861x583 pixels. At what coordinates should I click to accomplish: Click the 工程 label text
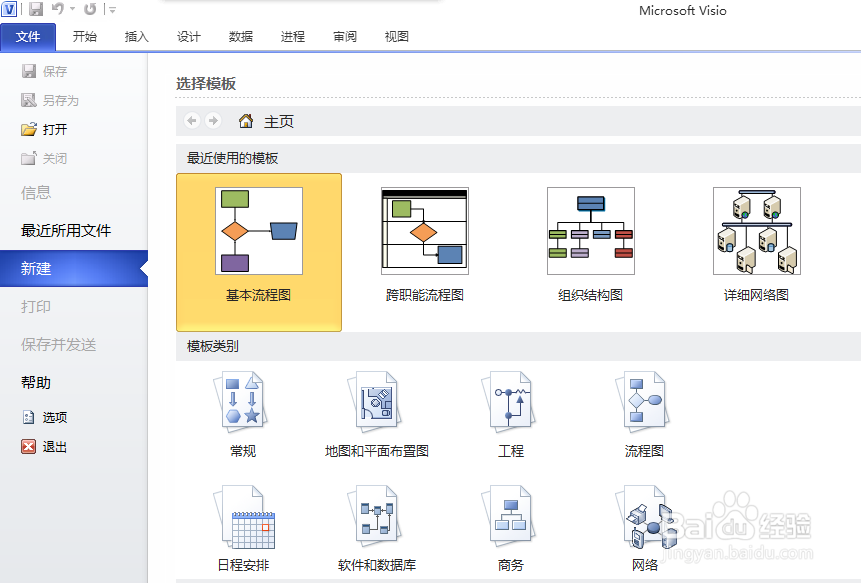511,451
